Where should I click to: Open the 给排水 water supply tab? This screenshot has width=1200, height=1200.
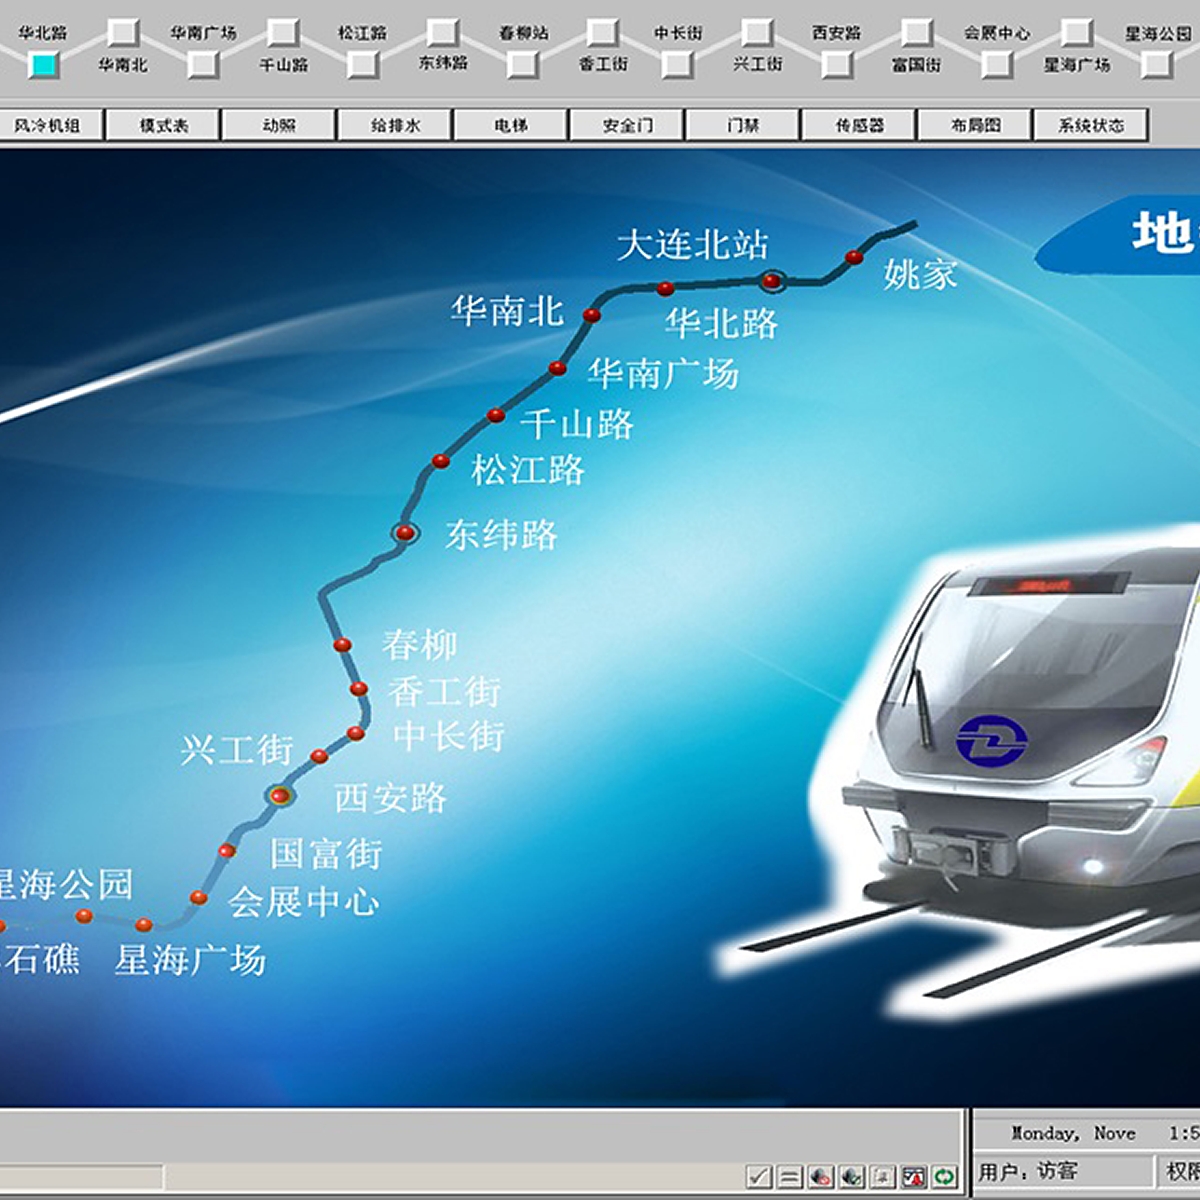coord(396,125)
